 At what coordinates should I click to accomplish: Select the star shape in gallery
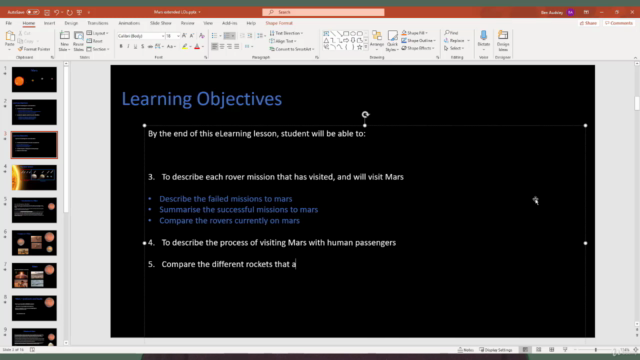[x=360, y=47]
